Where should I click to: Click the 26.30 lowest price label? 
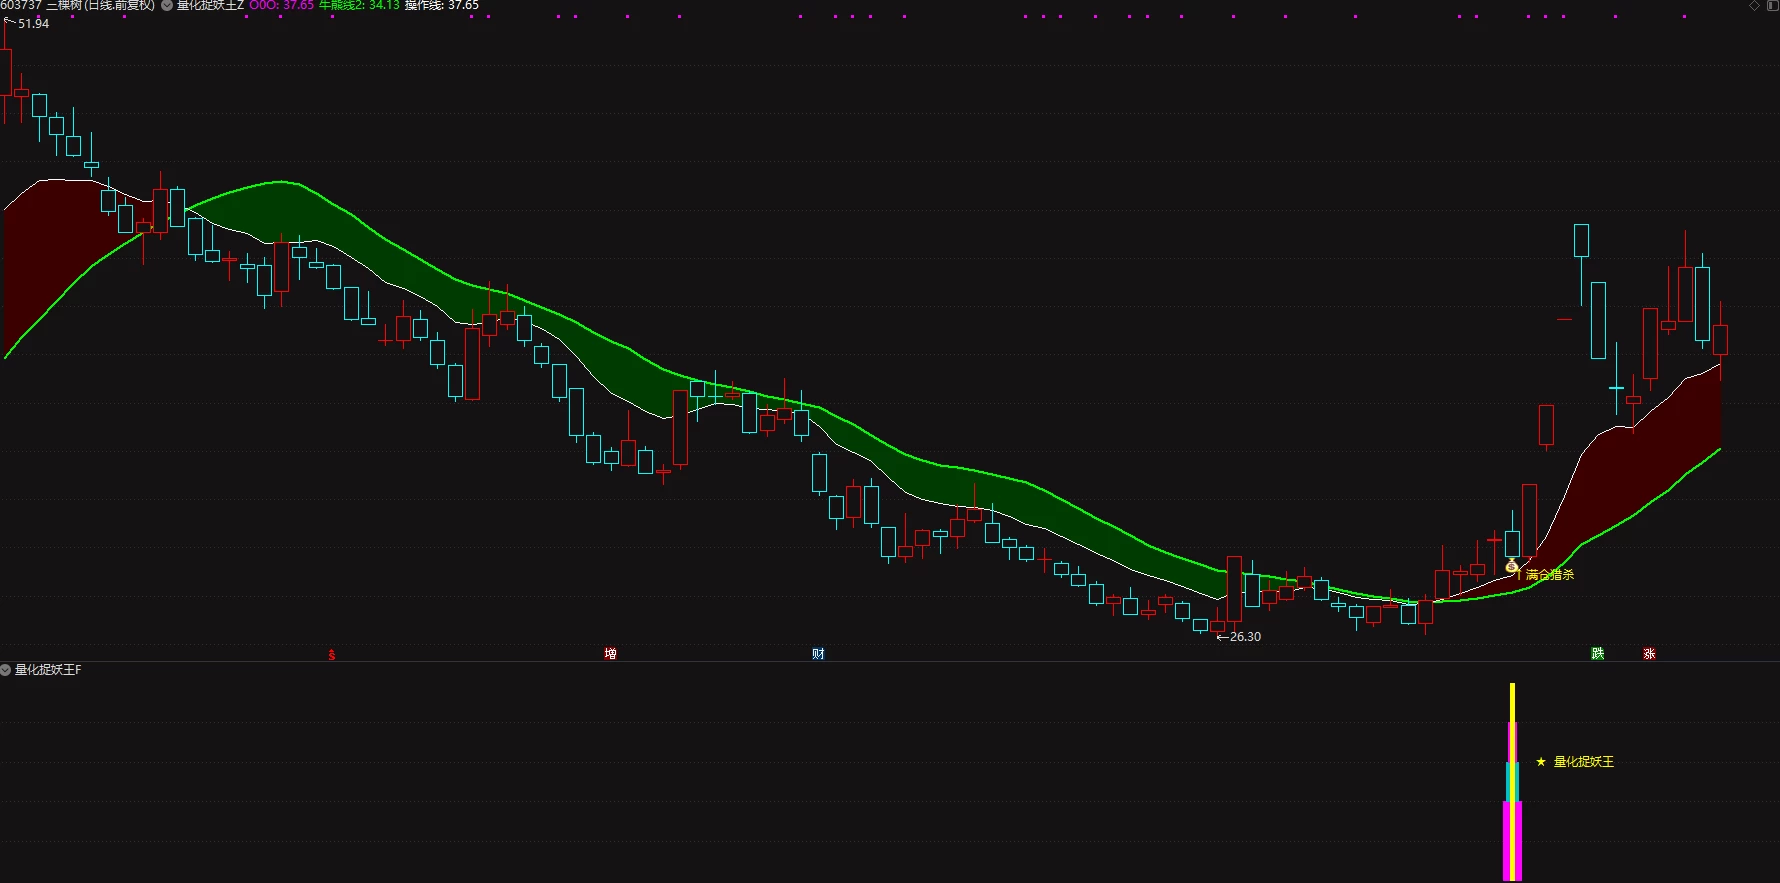point(1245,637)
